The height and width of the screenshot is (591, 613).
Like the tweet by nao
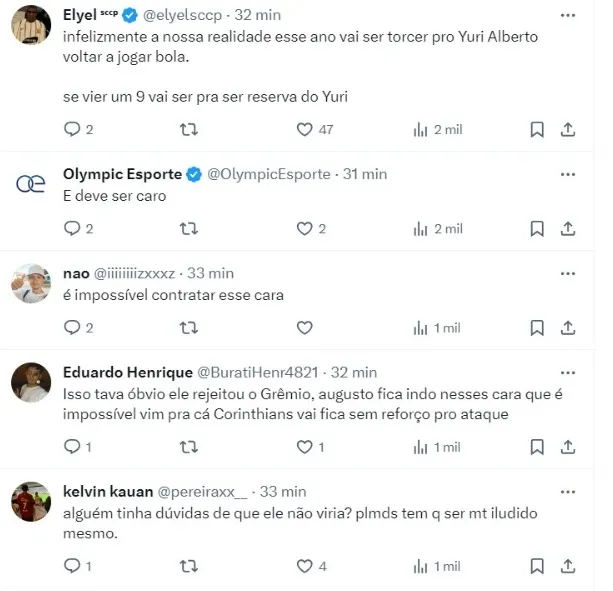coord(305,327)
